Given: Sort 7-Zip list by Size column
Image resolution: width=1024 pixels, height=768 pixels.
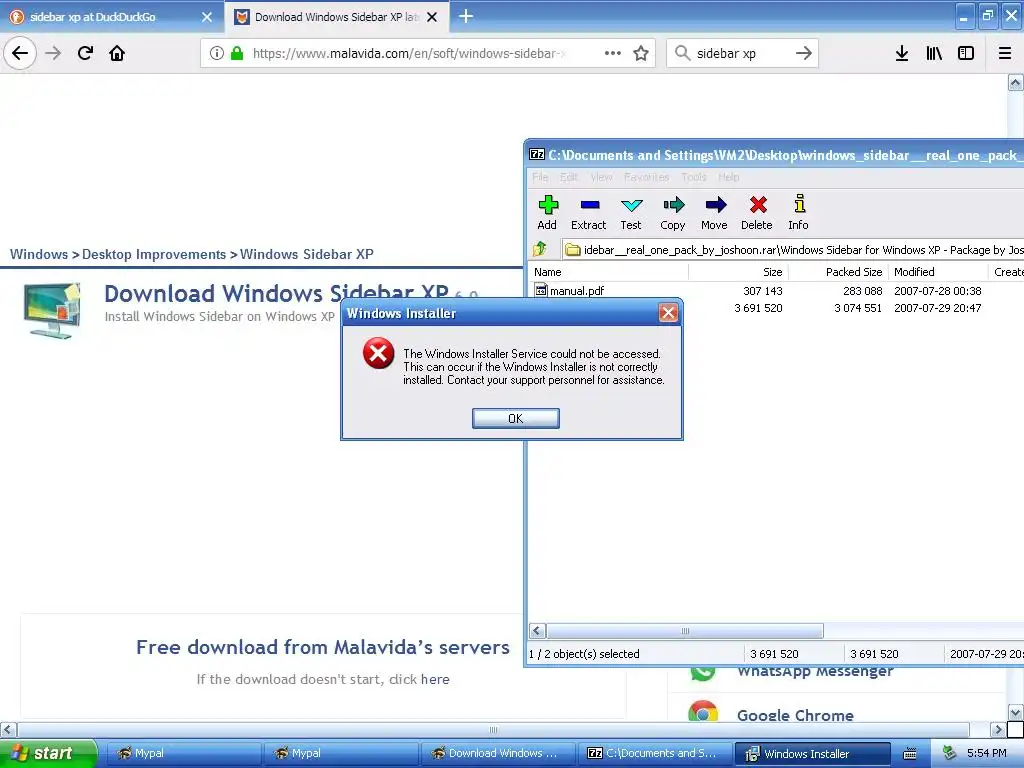Looking at the screenshot, I should point(737,272).
